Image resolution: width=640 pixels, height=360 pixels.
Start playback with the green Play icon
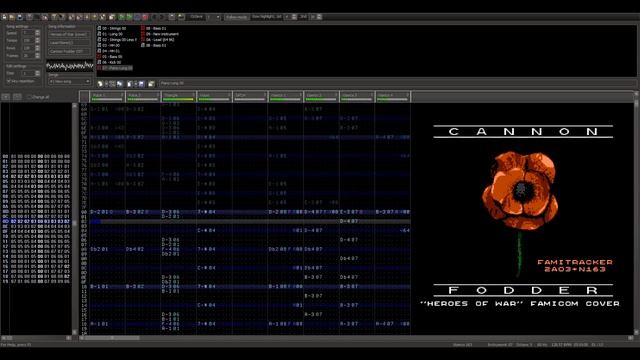click(121, 17)
